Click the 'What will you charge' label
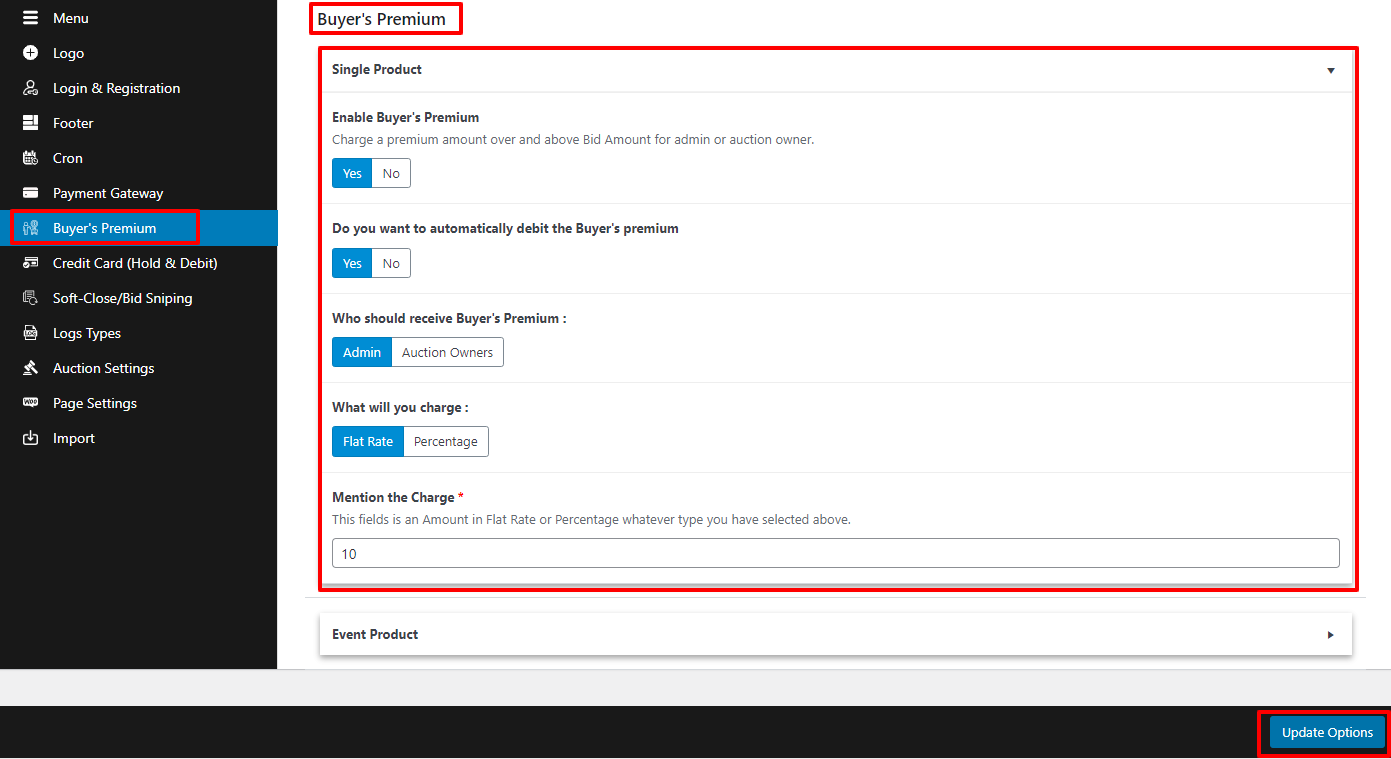The image size is (1391, 759). tap(400, 407)
